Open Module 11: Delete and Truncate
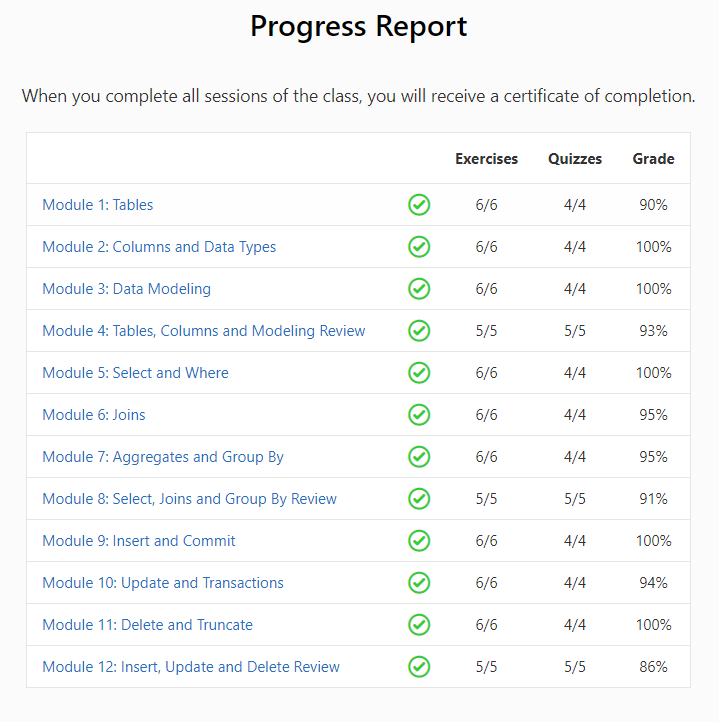Screen dimensions: 719x722 click(x=147, y=625)
